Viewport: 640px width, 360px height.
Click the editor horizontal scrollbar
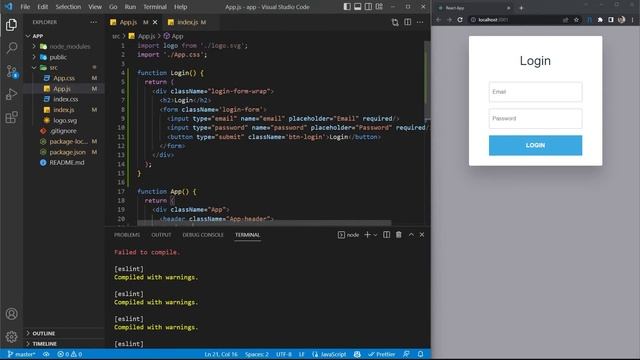(264, 223)
